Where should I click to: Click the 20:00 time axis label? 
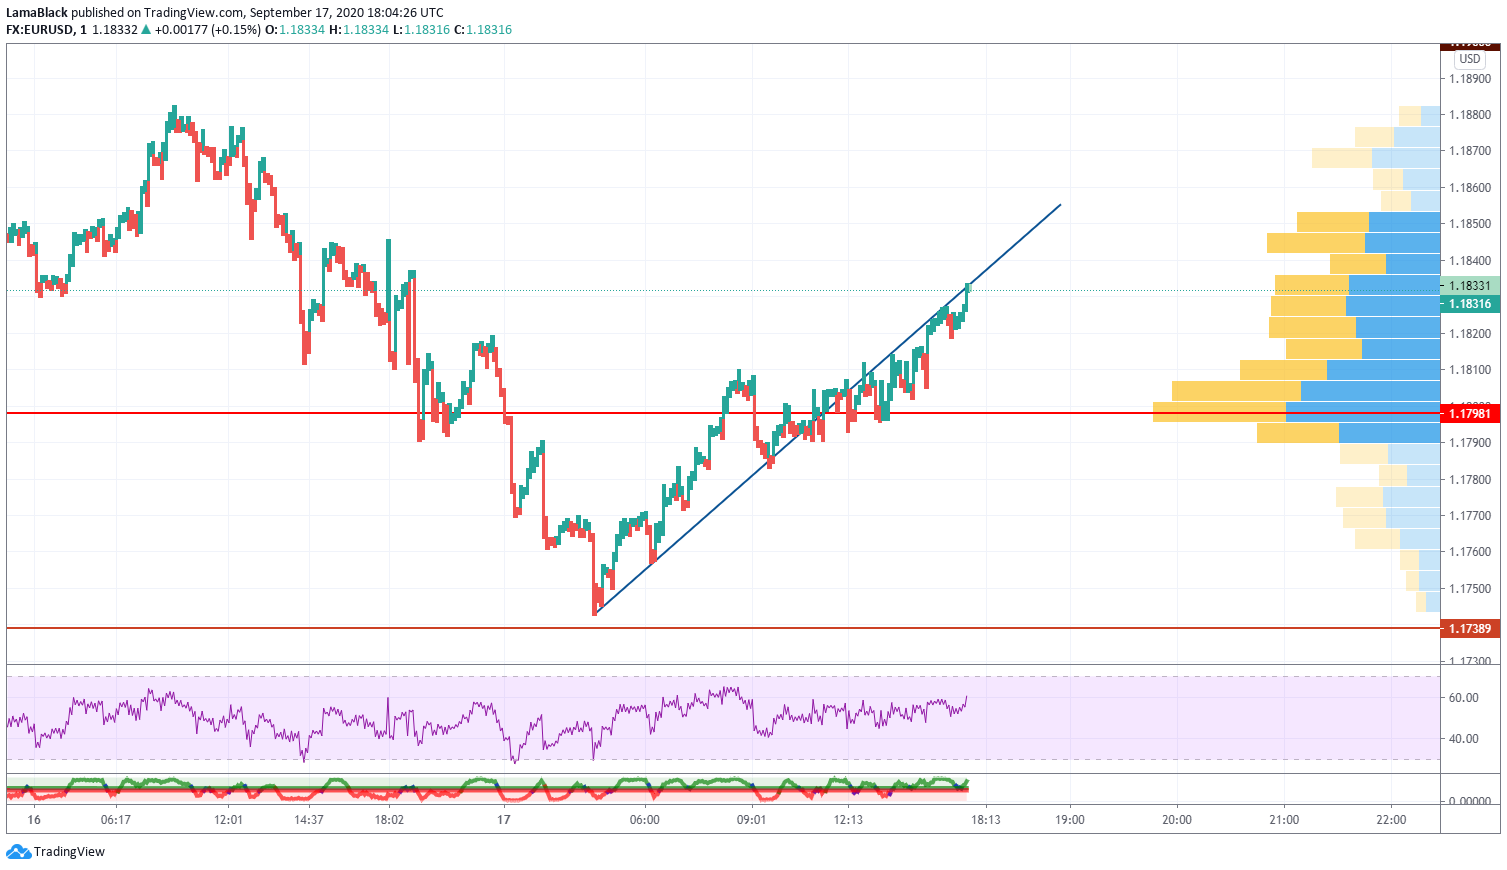1177,820
